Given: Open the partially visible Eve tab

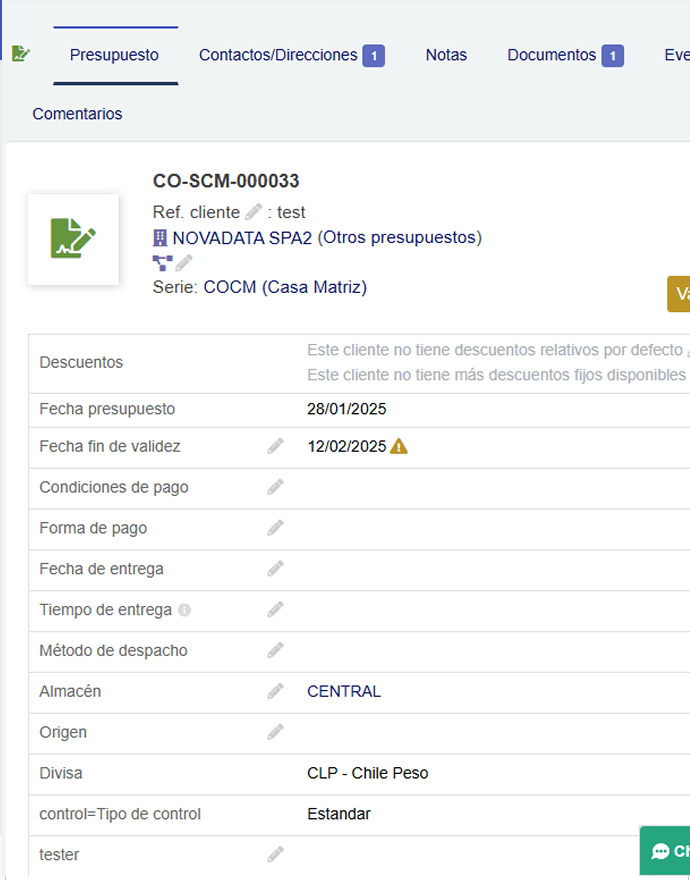Looking at the screenshot, I should click(x=677, y=55).
